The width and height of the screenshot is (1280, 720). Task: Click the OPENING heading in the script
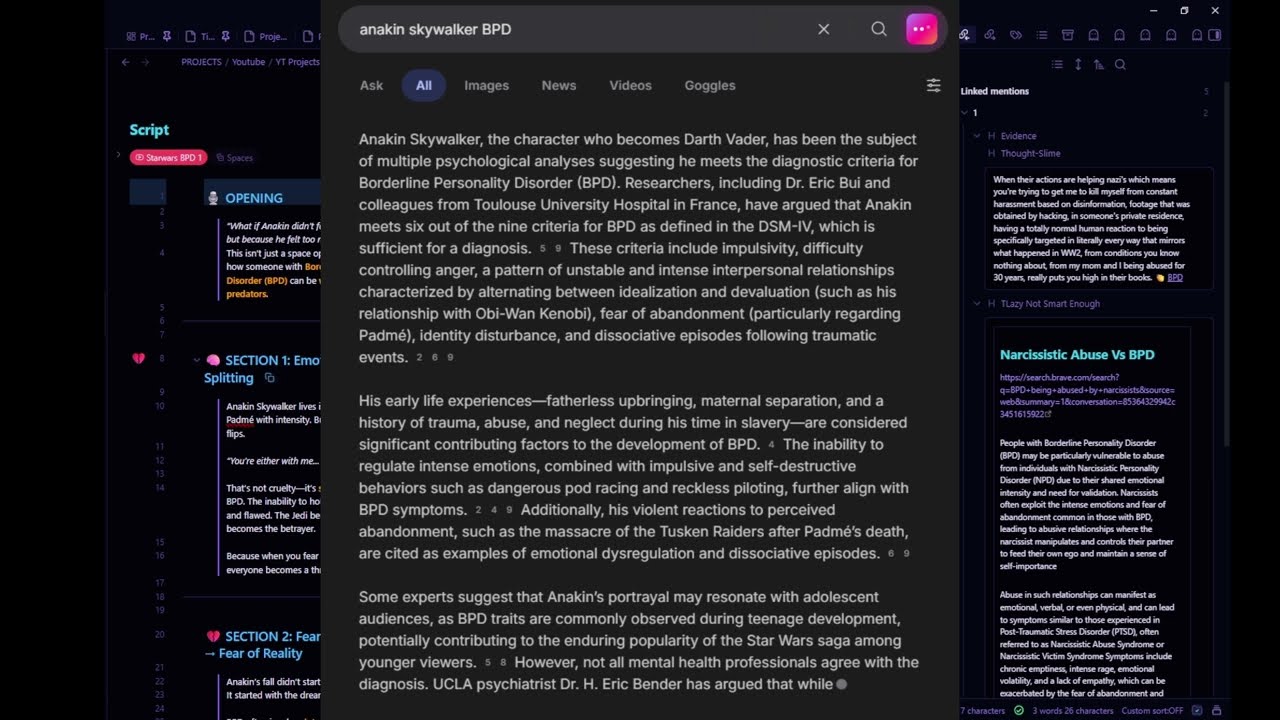pyautogui.click(x=254, y=198)
